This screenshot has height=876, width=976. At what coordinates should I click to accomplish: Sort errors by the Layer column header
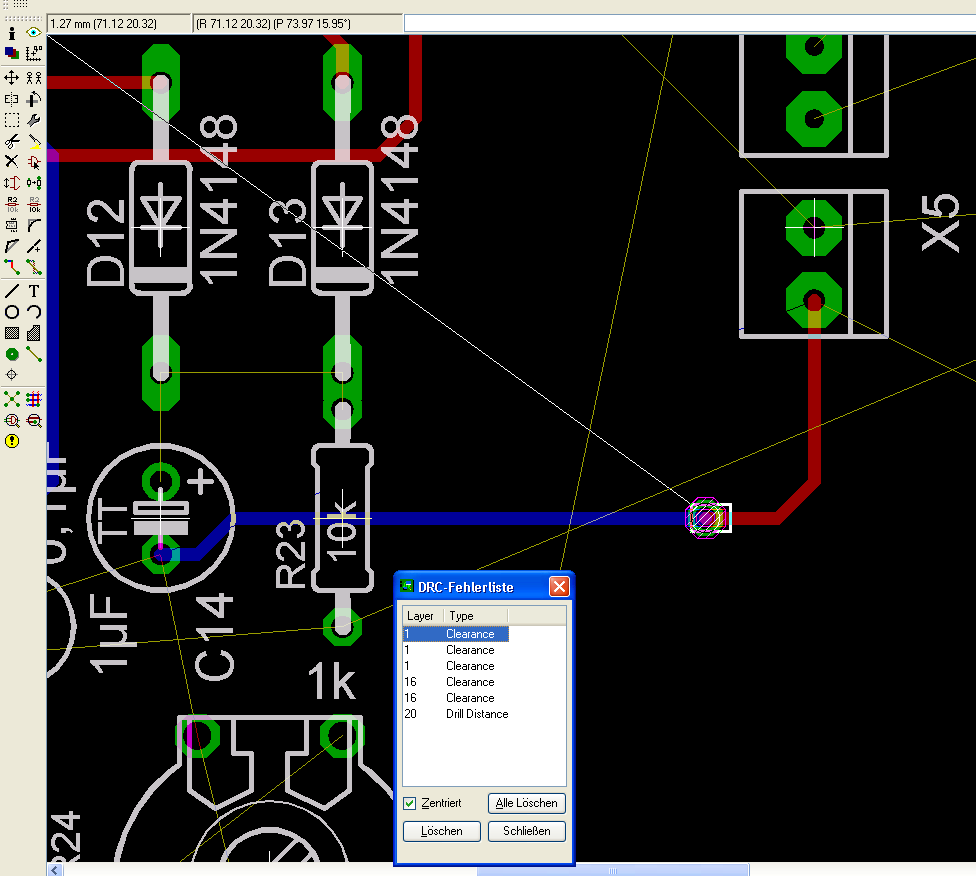tap(422, 616)
